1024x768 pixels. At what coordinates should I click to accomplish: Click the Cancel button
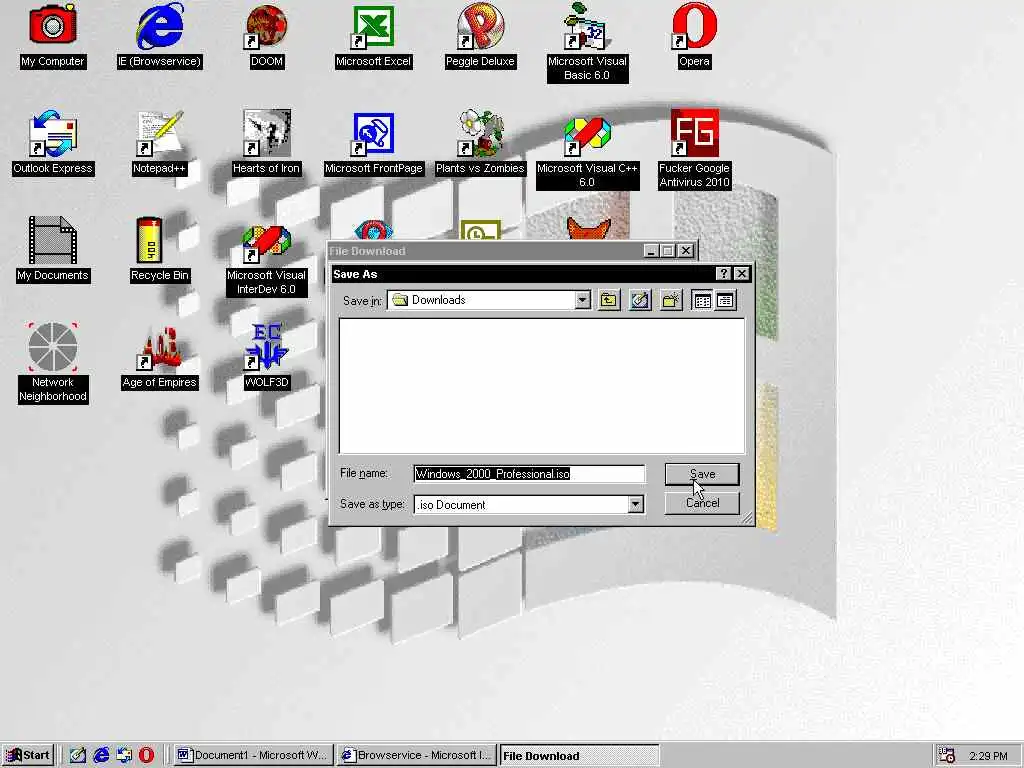click(x=702, y=503)
